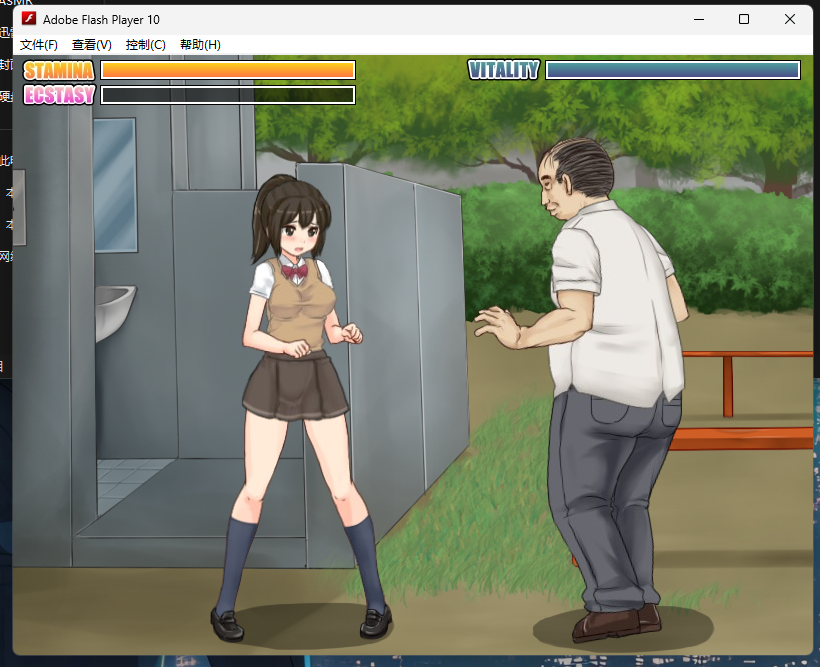This screenshot has height=667, width=820.
Task: Maximize the Flash Player window
Action: click(x=744, y=19)
